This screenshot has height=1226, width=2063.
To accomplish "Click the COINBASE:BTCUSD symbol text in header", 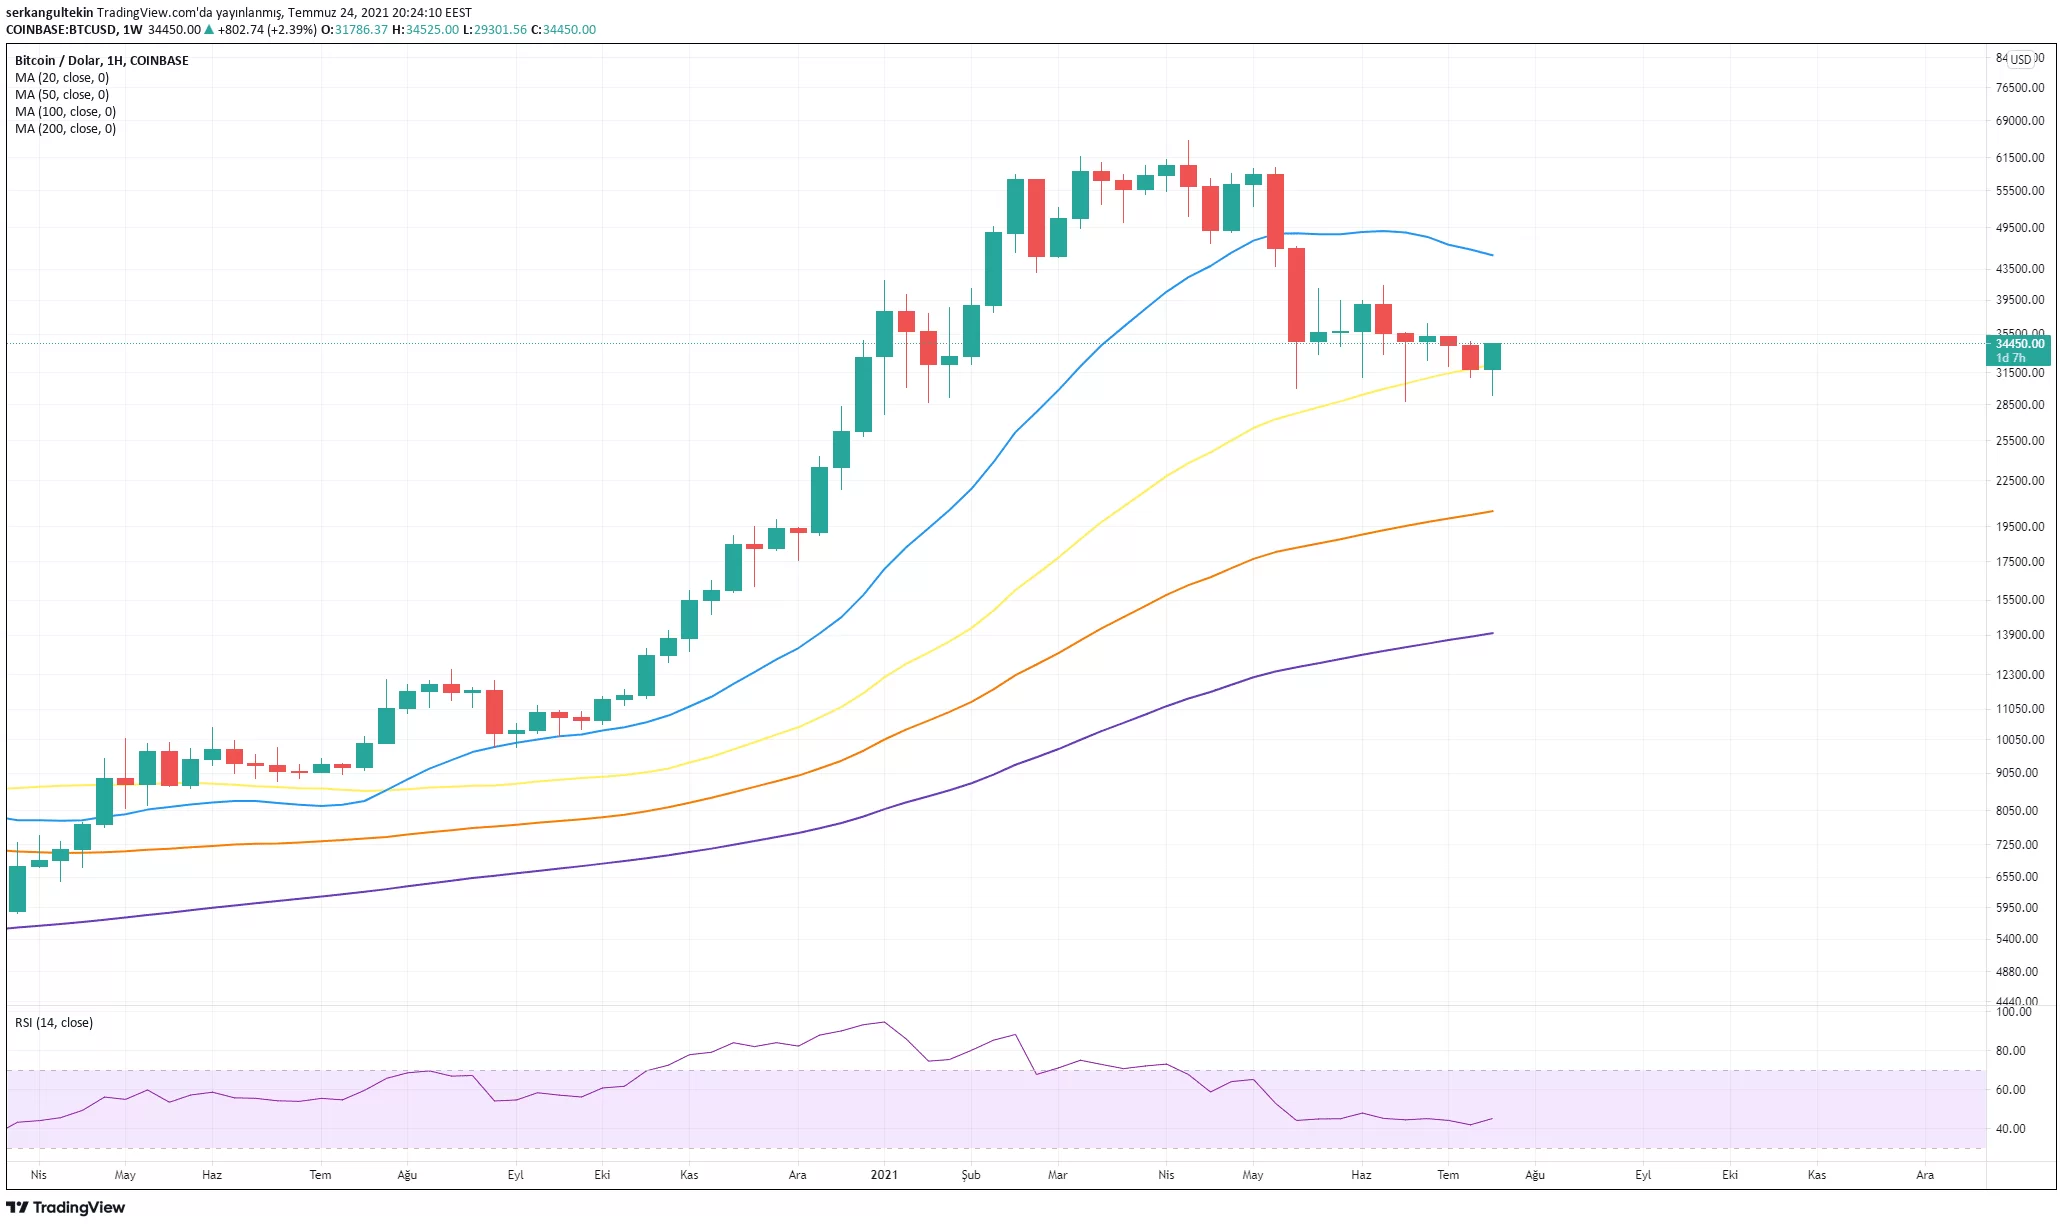I will (61, 30).
